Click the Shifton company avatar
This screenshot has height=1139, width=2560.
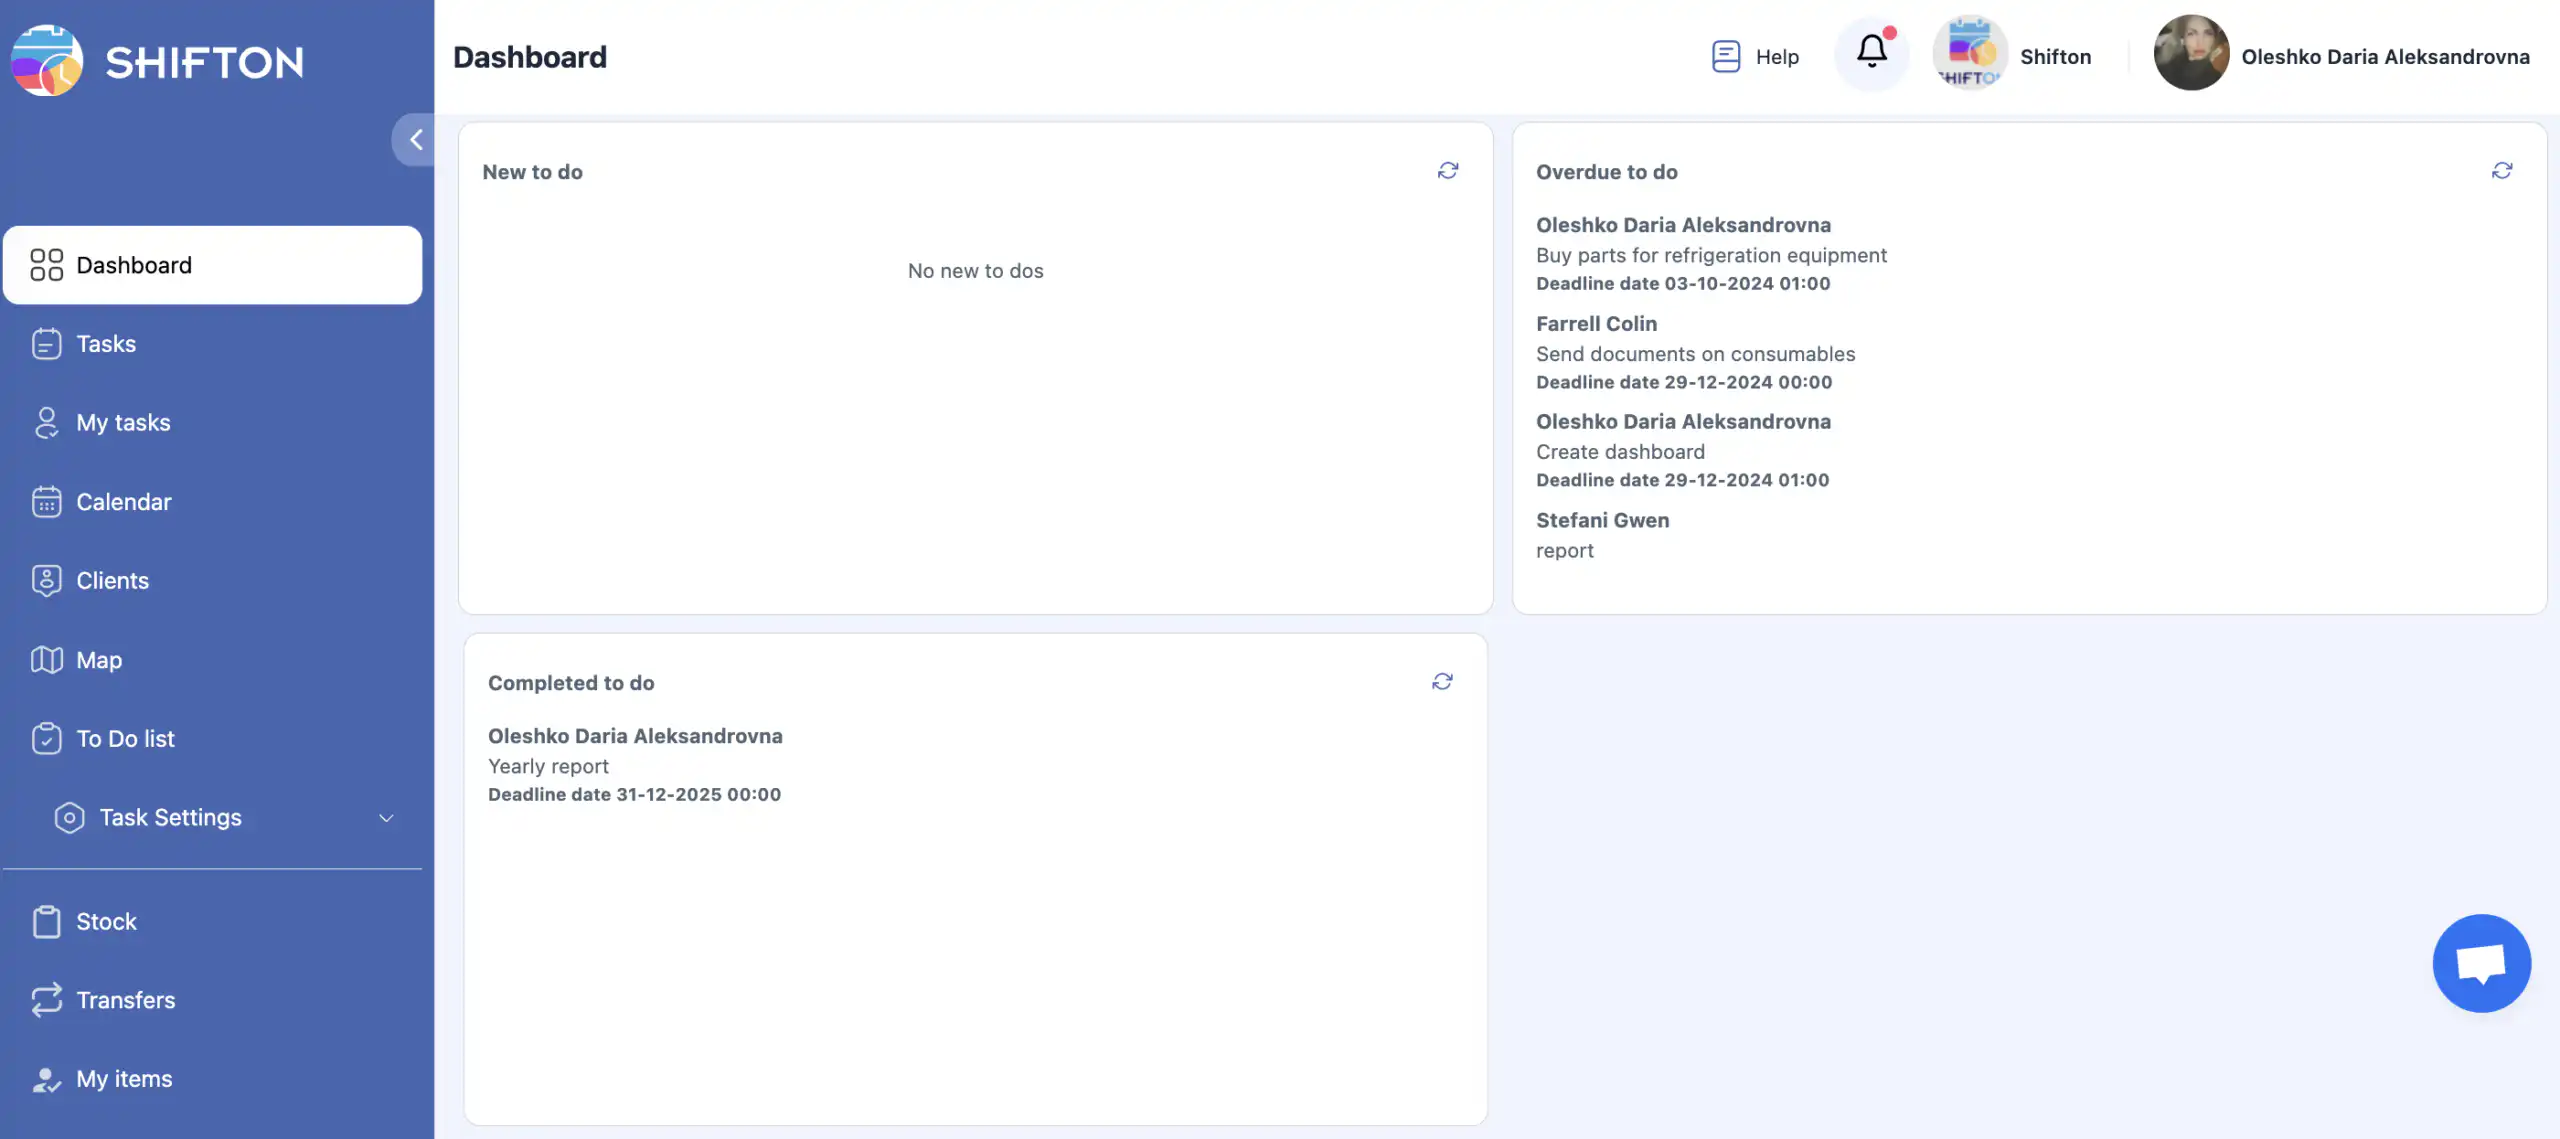coord(1969,55)
